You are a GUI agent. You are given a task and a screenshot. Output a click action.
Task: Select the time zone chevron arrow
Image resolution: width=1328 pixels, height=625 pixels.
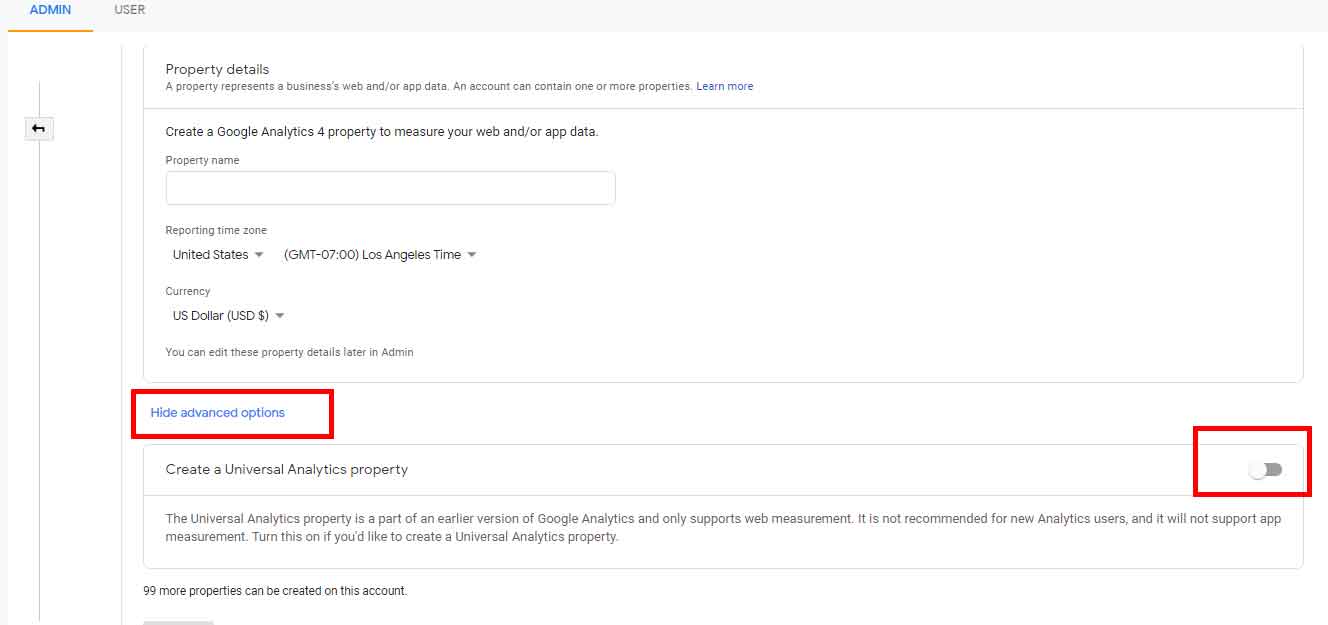point(472,254)
